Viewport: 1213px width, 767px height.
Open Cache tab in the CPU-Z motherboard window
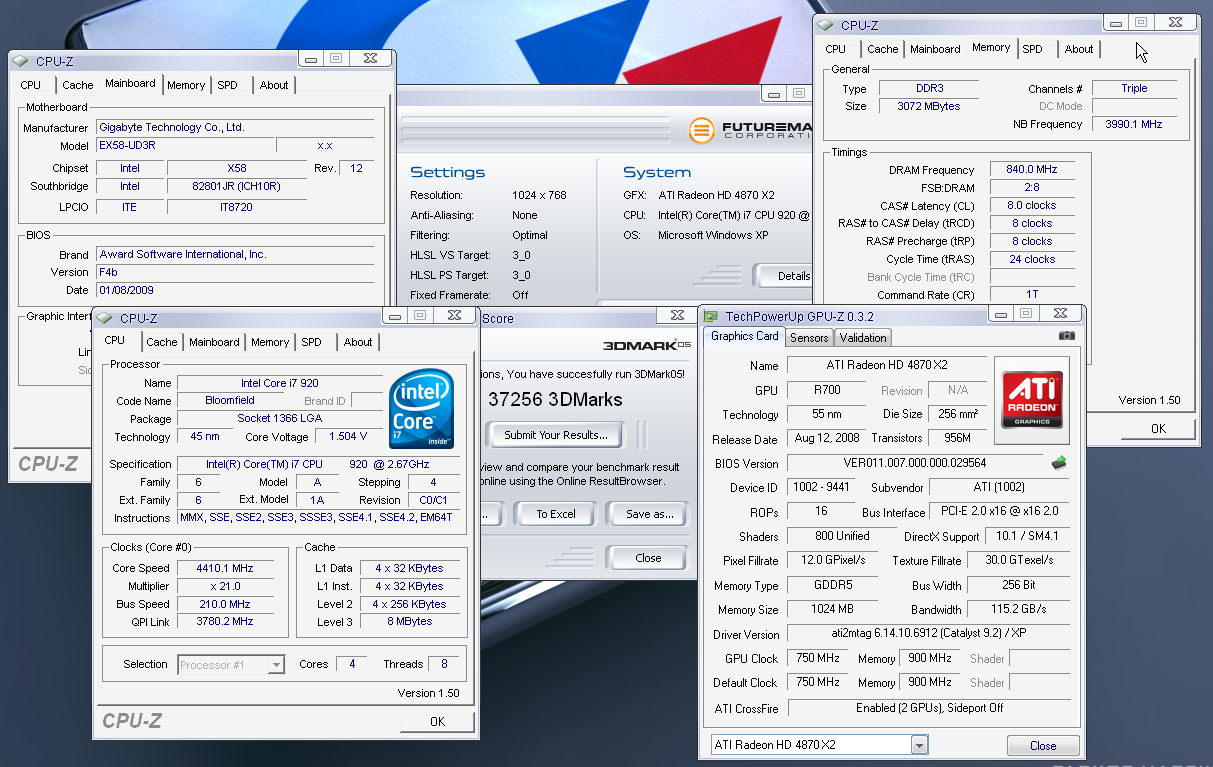[x=77, y=85]
